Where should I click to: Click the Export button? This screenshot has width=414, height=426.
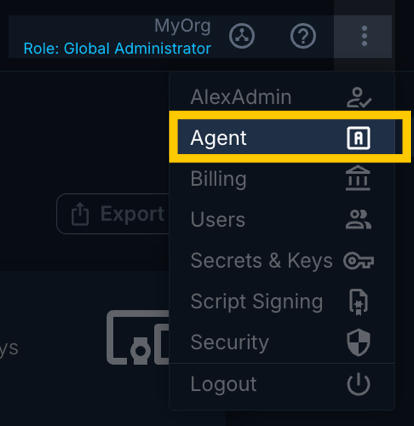point(113,214)
